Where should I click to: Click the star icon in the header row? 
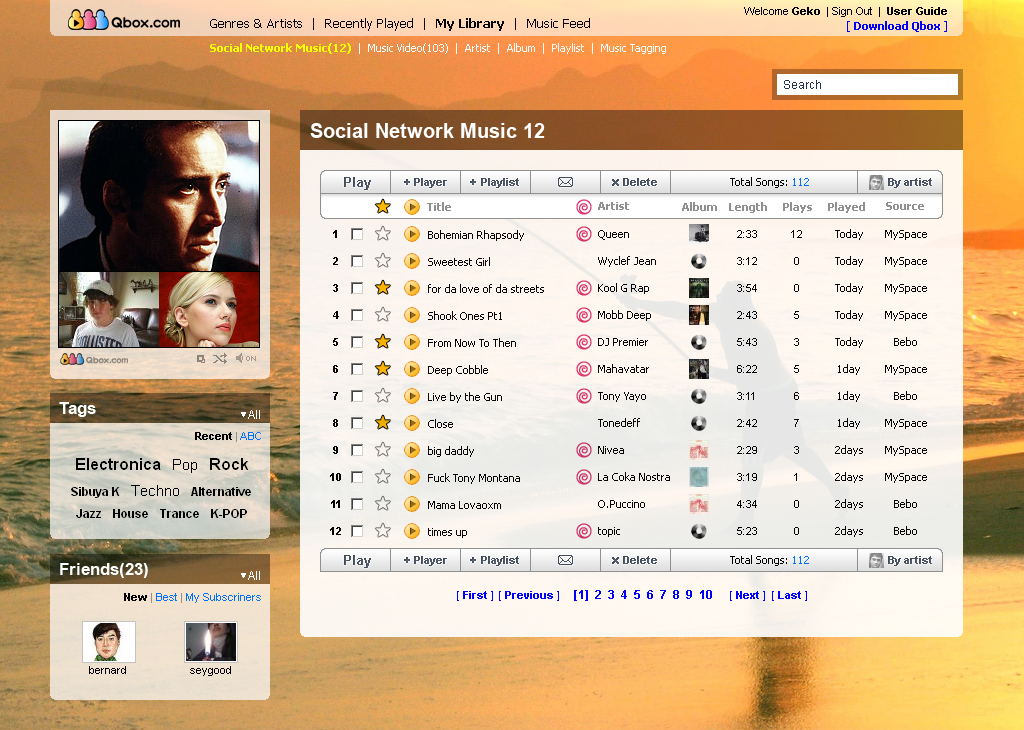click(383, 207)
